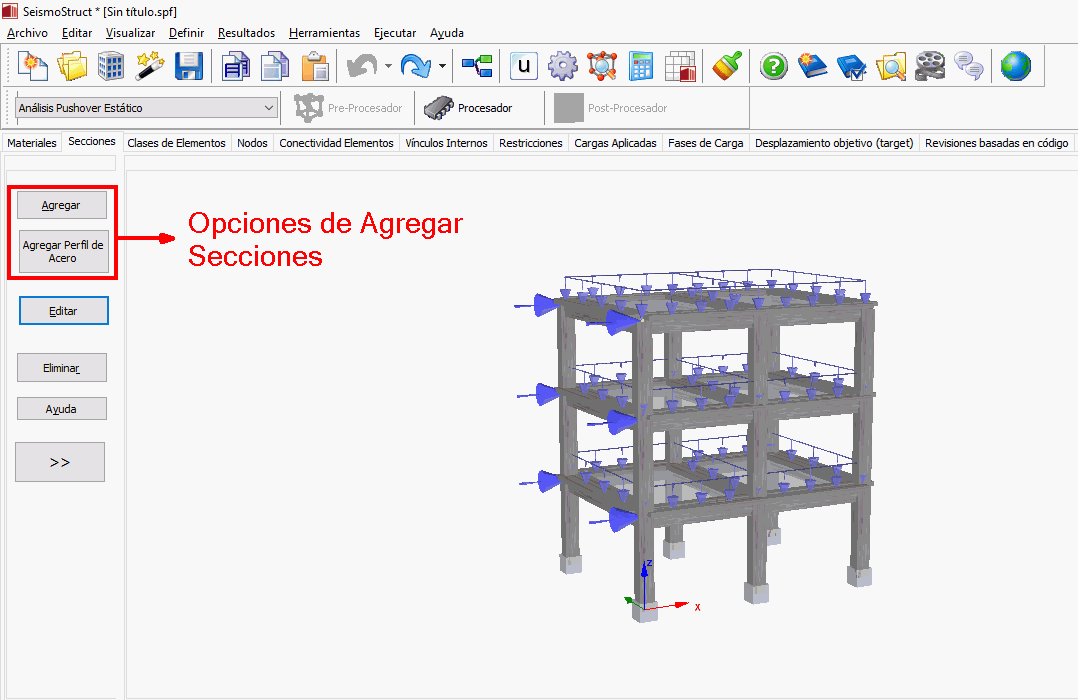Click the Editar button in side panel

(x=63, y=311)
